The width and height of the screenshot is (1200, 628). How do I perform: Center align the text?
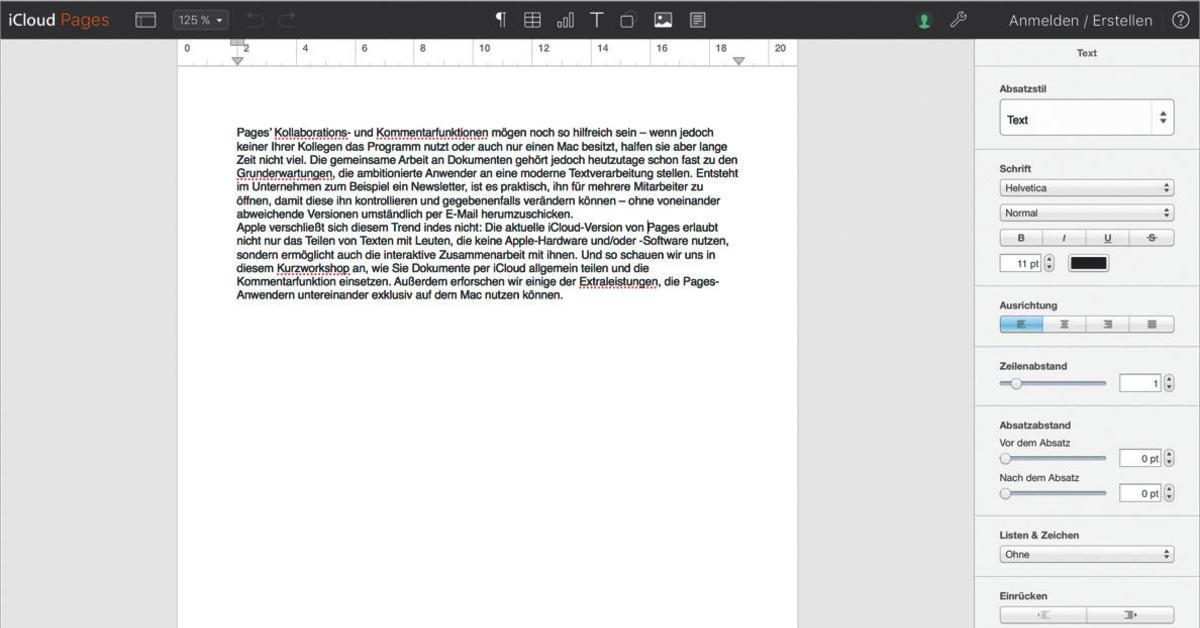1064,324
